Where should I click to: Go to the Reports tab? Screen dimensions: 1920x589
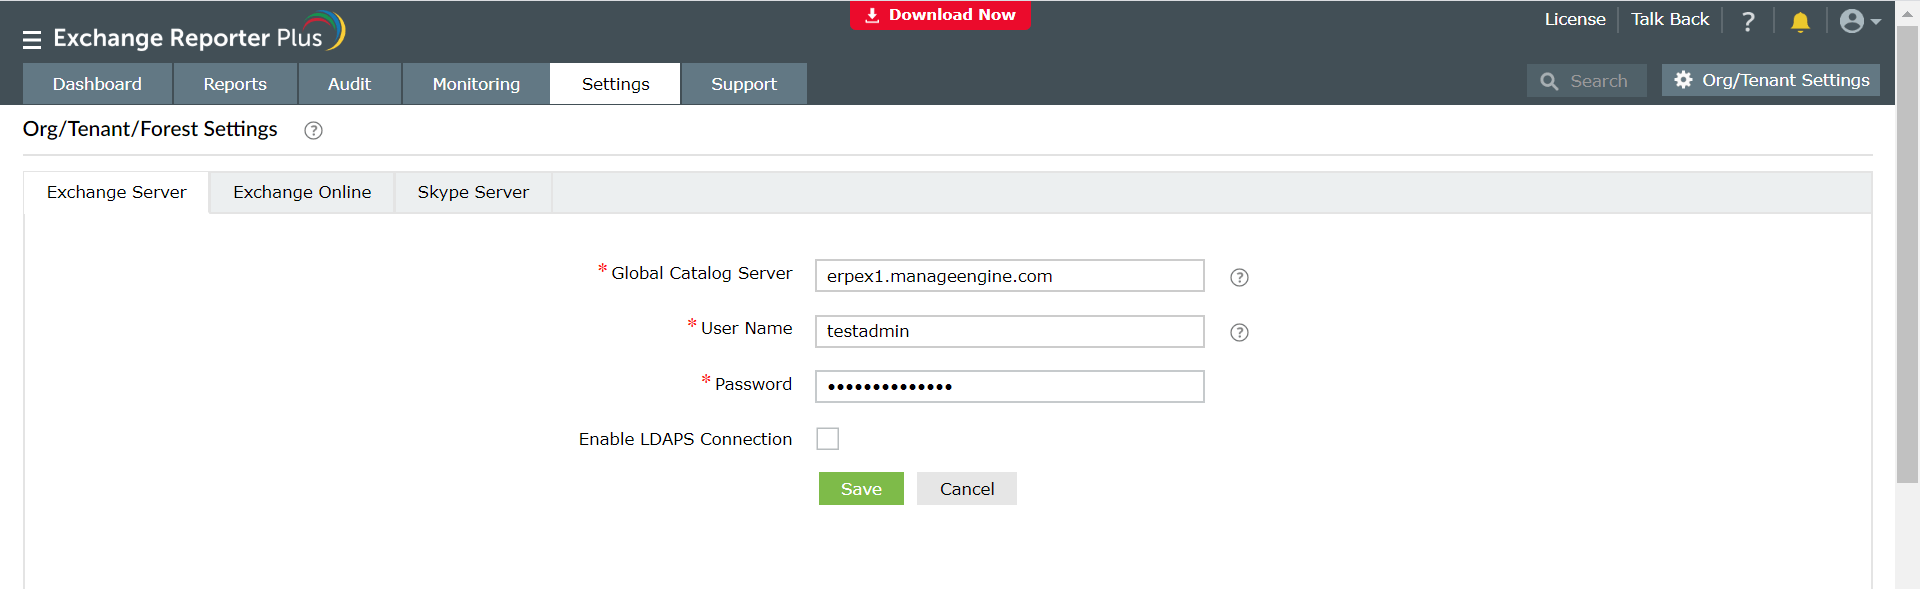[x=235, y=84]
